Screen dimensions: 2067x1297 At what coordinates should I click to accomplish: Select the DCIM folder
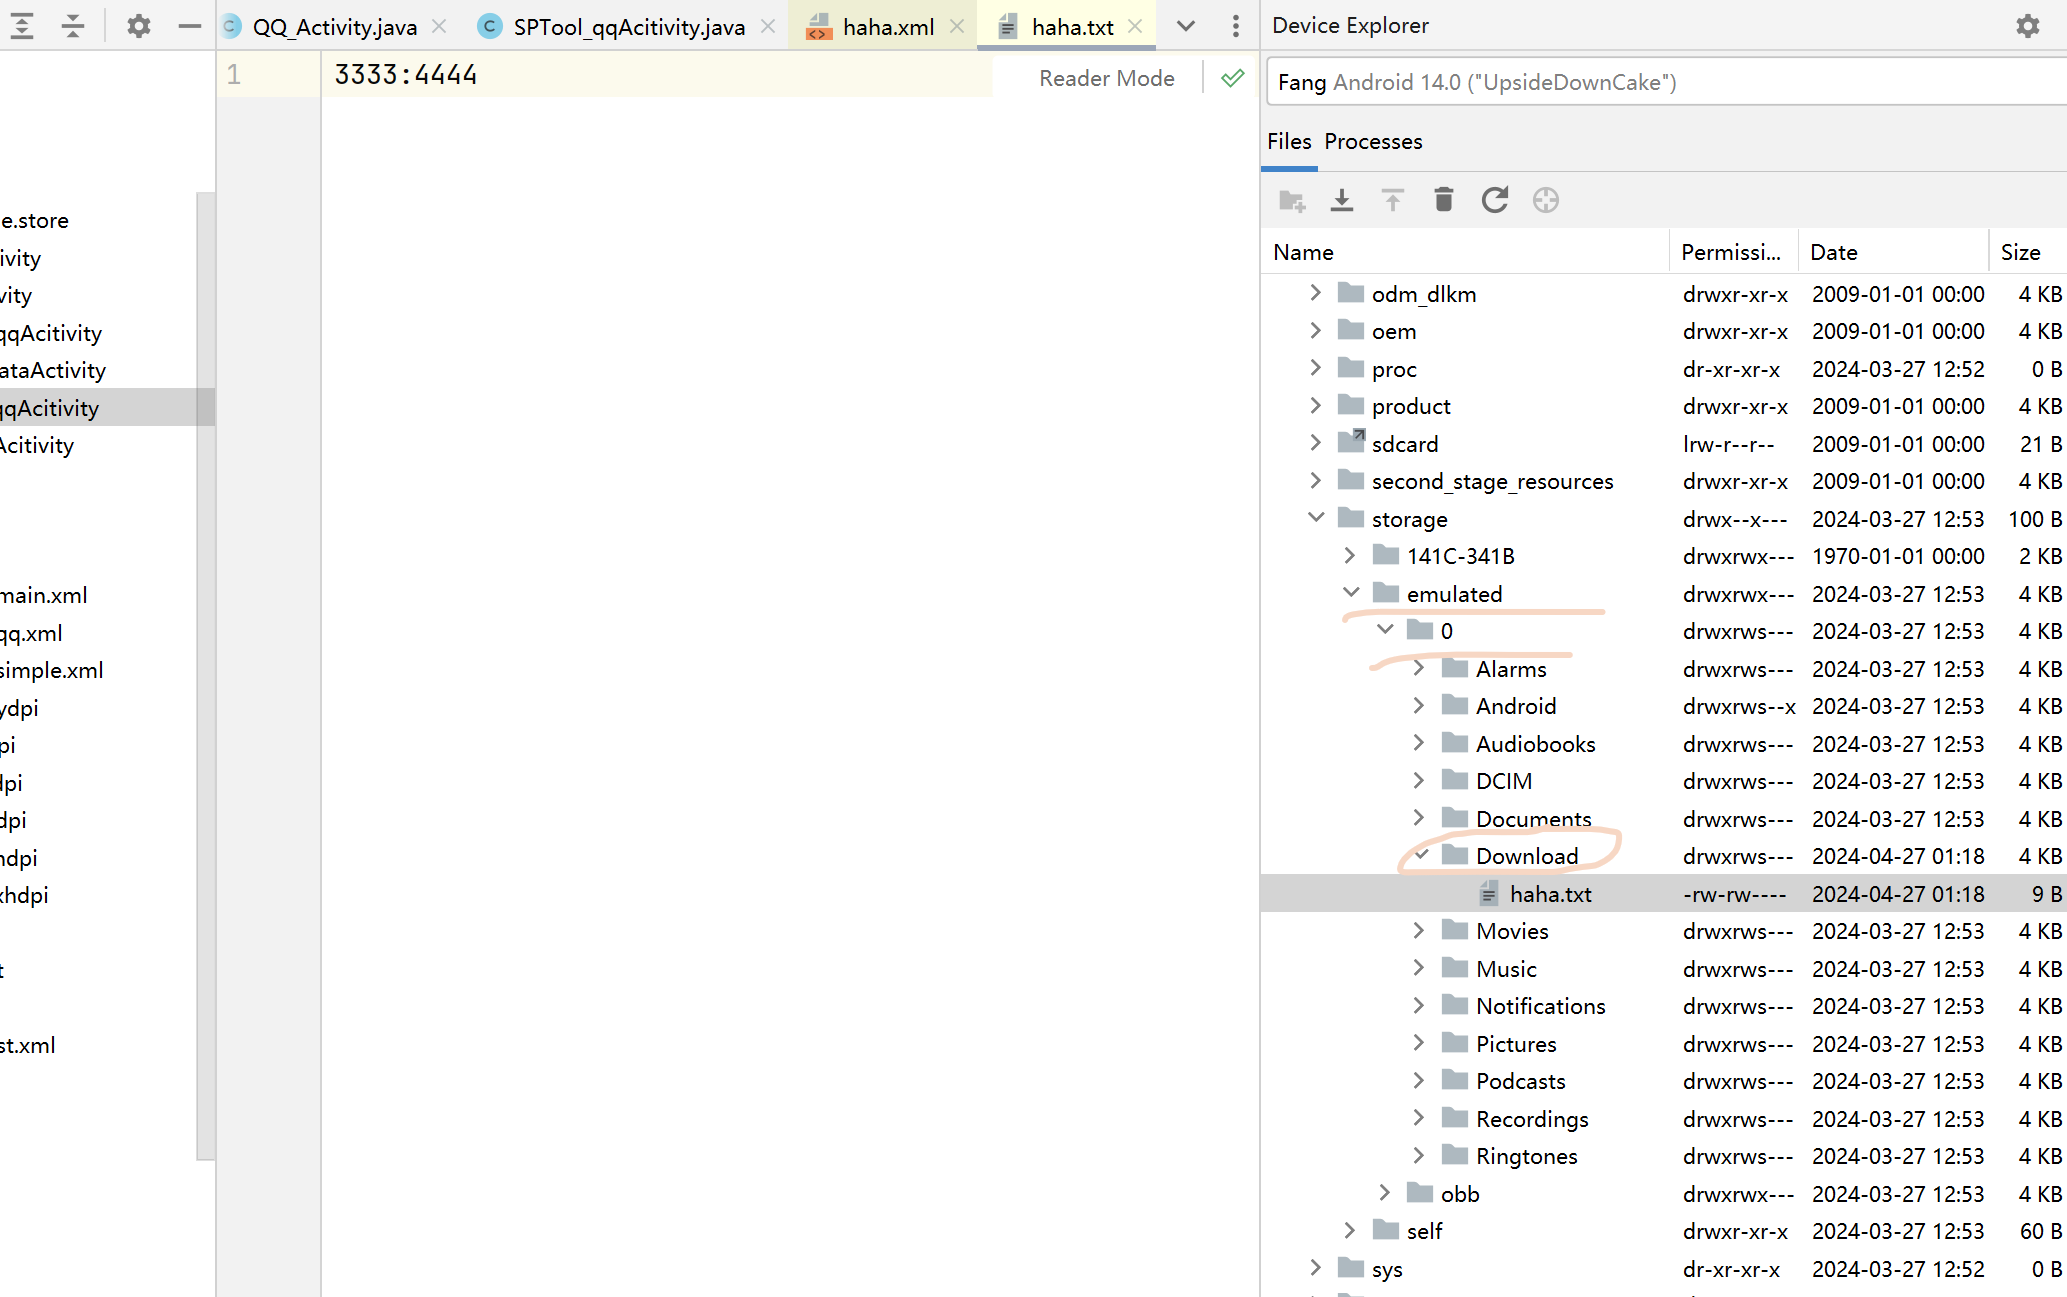pyautogui.click(x=1504, y=781)
